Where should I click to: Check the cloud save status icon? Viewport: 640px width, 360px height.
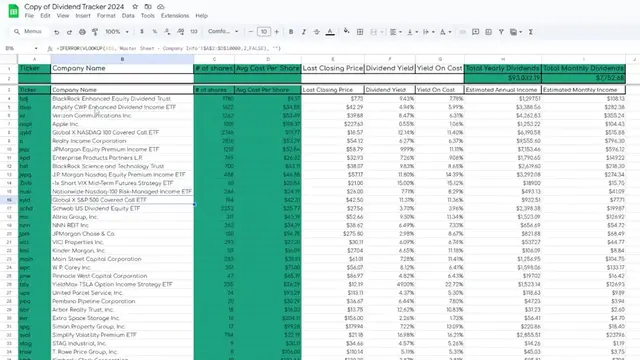pyautogui.click(x=161, y=7)
